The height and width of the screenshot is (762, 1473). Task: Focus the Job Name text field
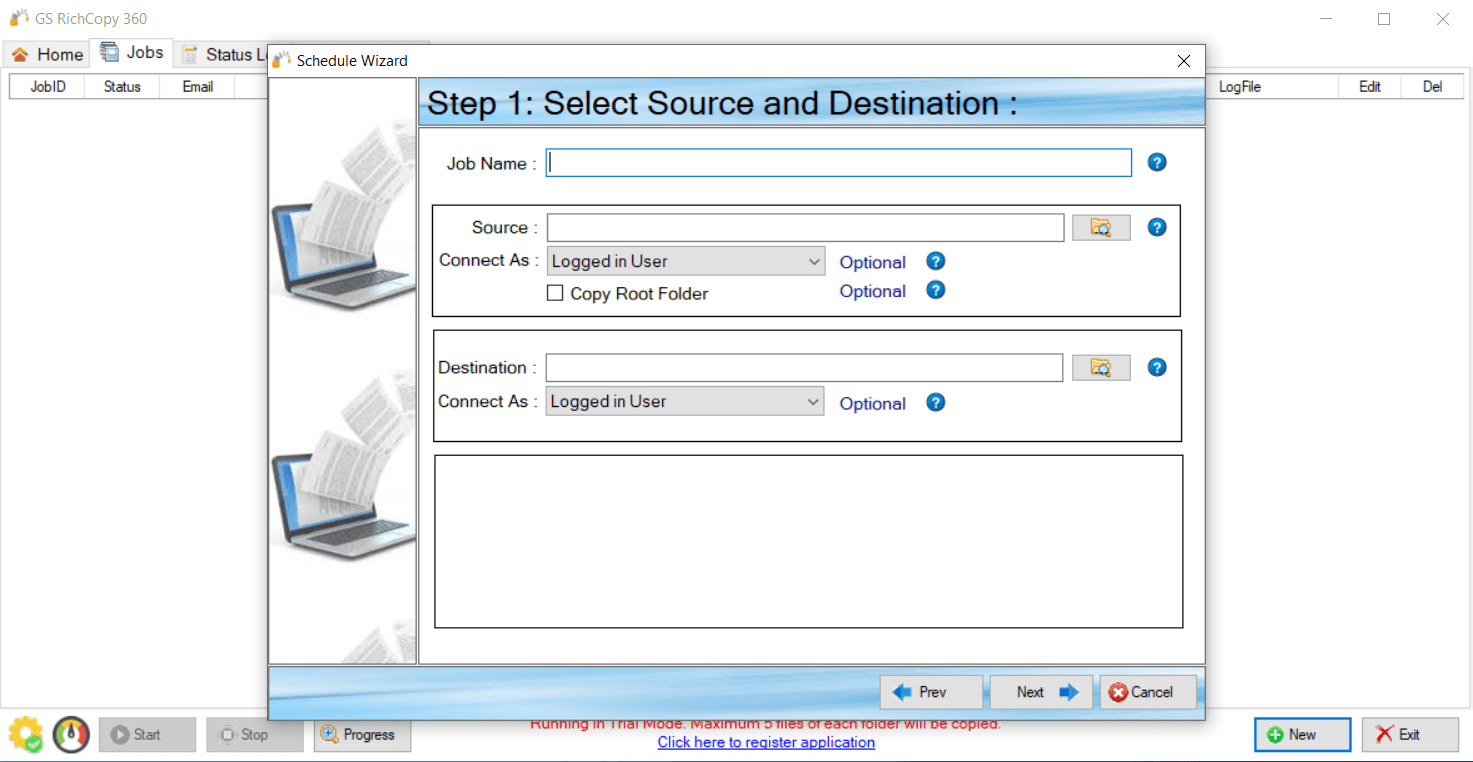click(839, 163)
